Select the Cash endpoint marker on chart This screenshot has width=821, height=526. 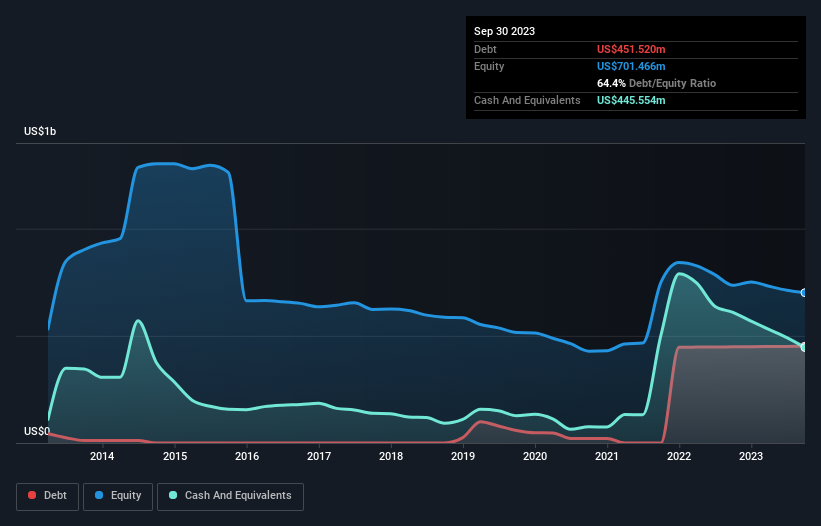point(804,347)
